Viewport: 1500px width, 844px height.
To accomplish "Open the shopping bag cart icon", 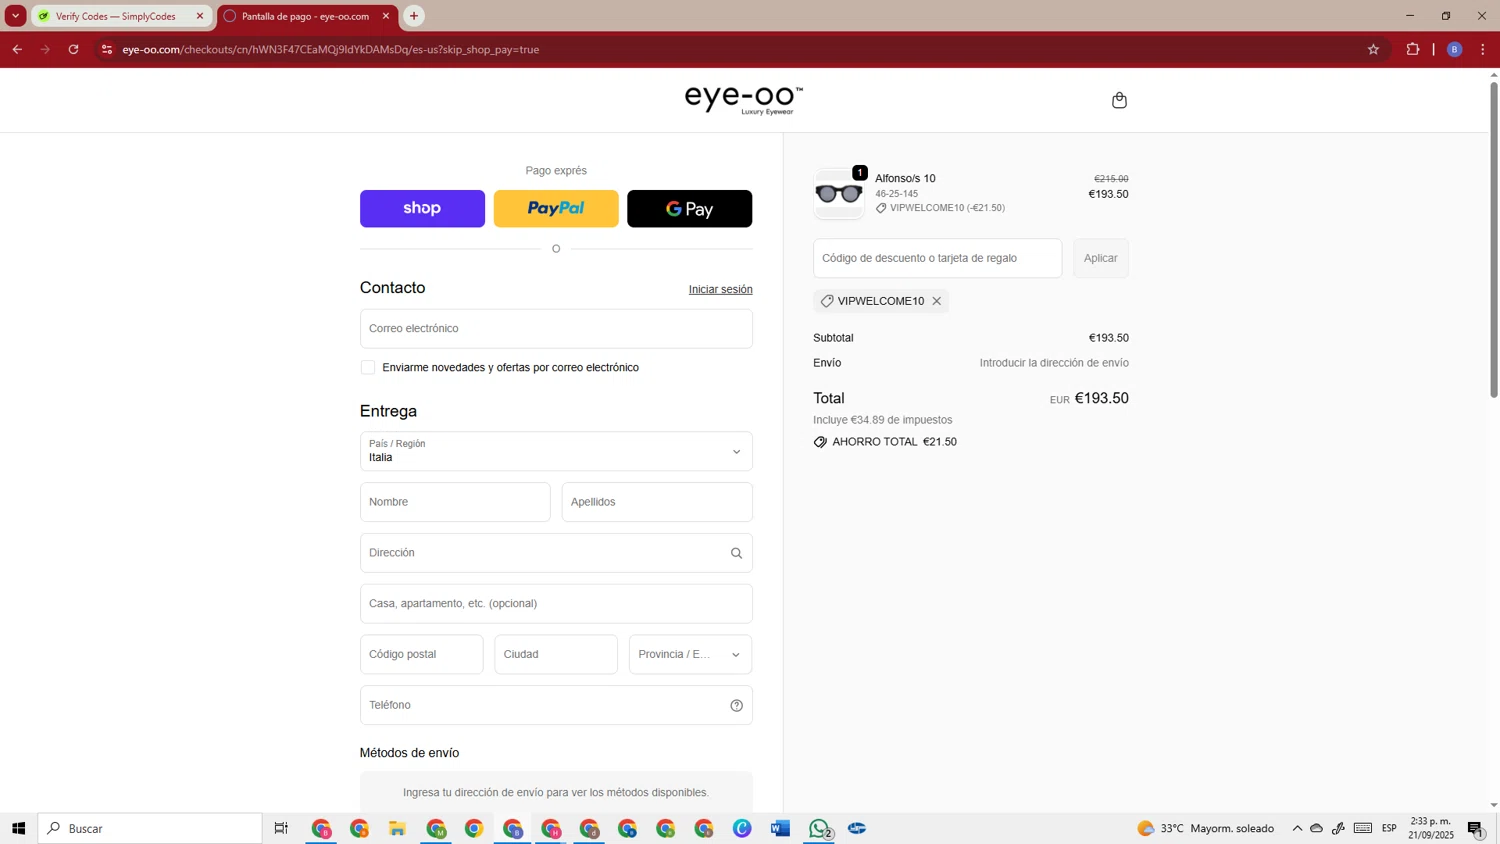I will click(1119, 100).
